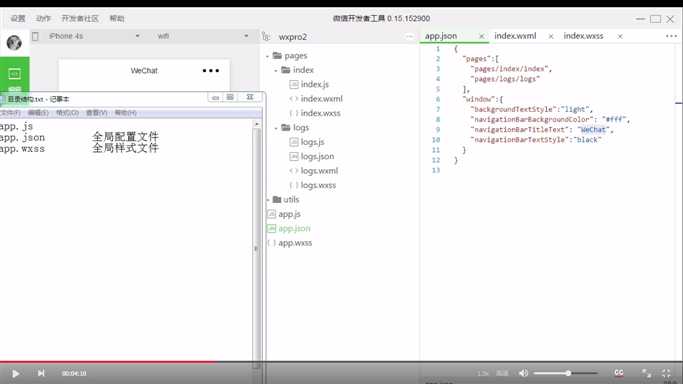Close the index.wxml editor tab
Image resolution: width=683 pixels, height=384 pixels.
tap(551, 37)
